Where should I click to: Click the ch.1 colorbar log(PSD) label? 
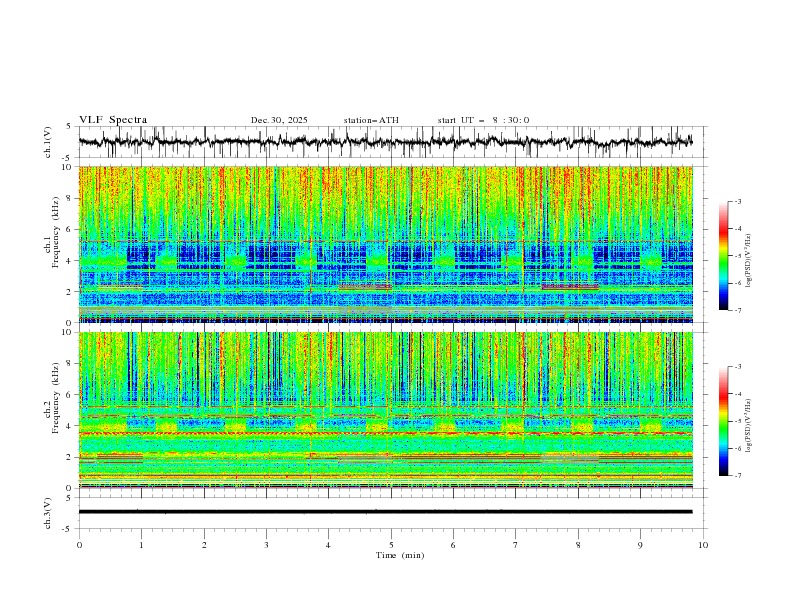749,261
